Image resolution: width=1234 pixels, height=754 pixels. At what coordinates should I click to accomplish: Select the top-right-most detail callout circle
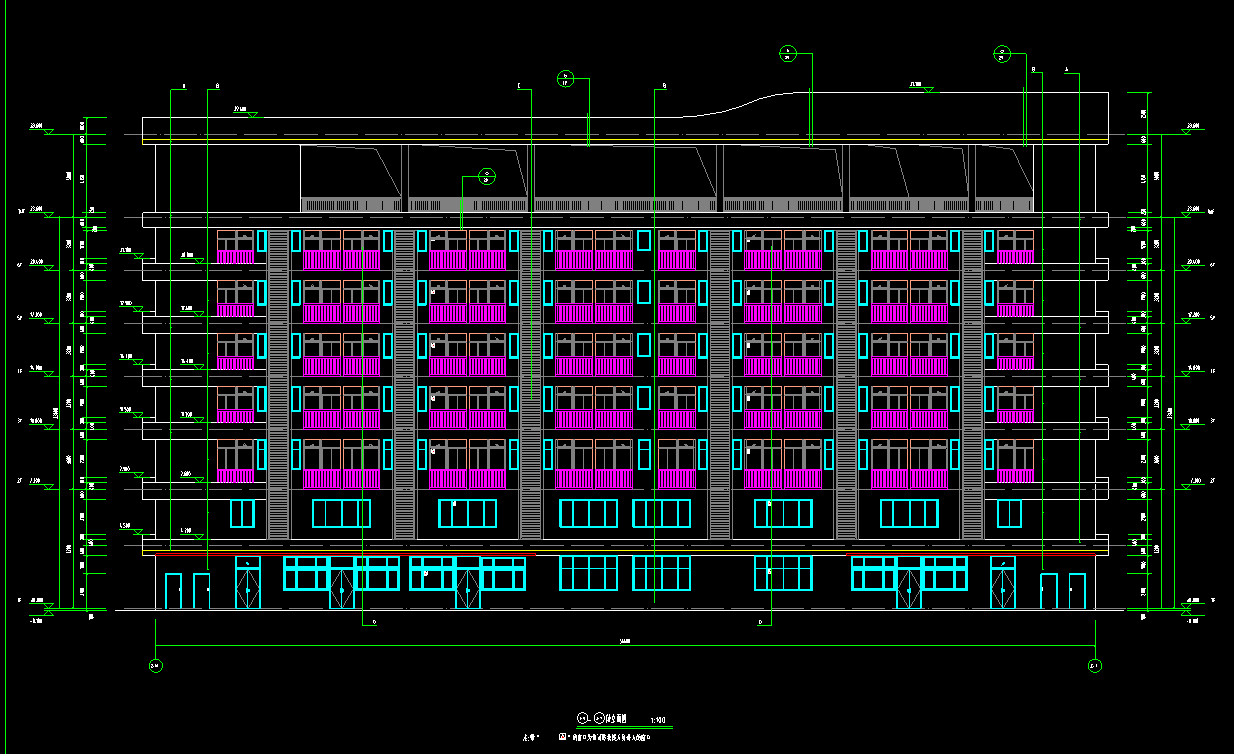1002,53
